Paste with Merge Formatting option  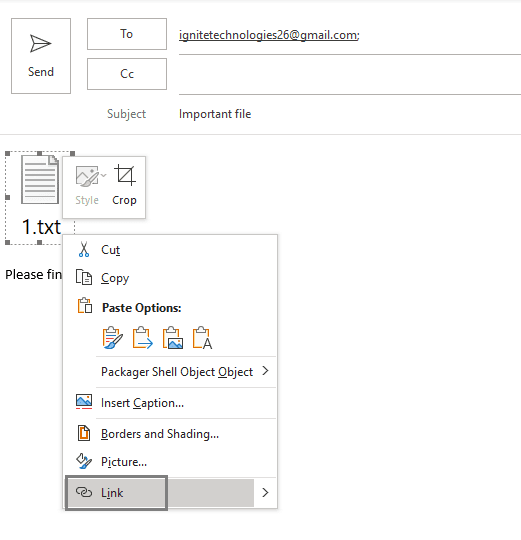click(x=143, y=338)
